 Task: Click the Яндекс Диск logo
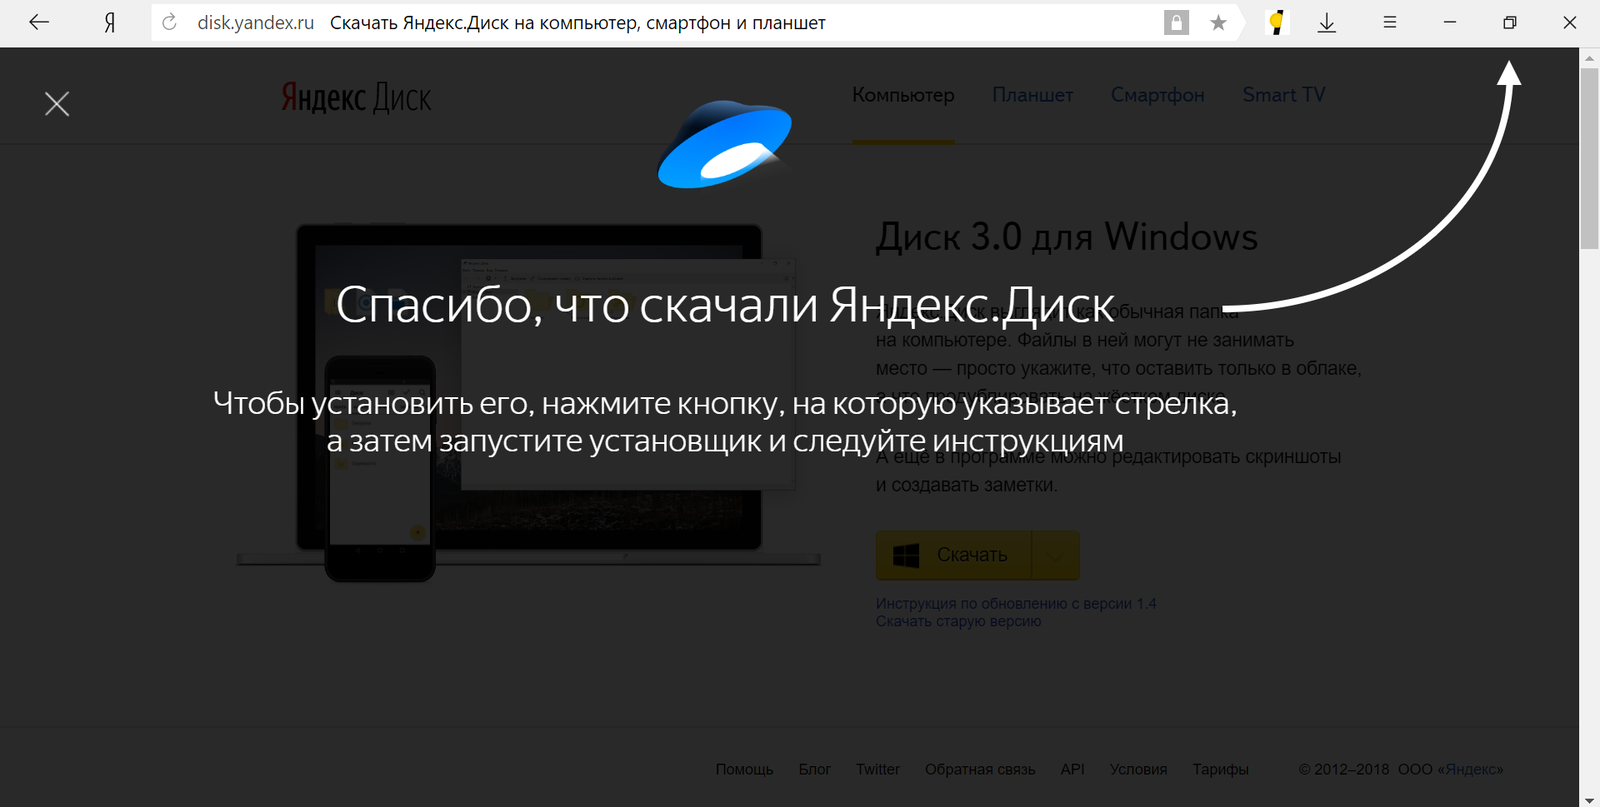click(356, 97)
